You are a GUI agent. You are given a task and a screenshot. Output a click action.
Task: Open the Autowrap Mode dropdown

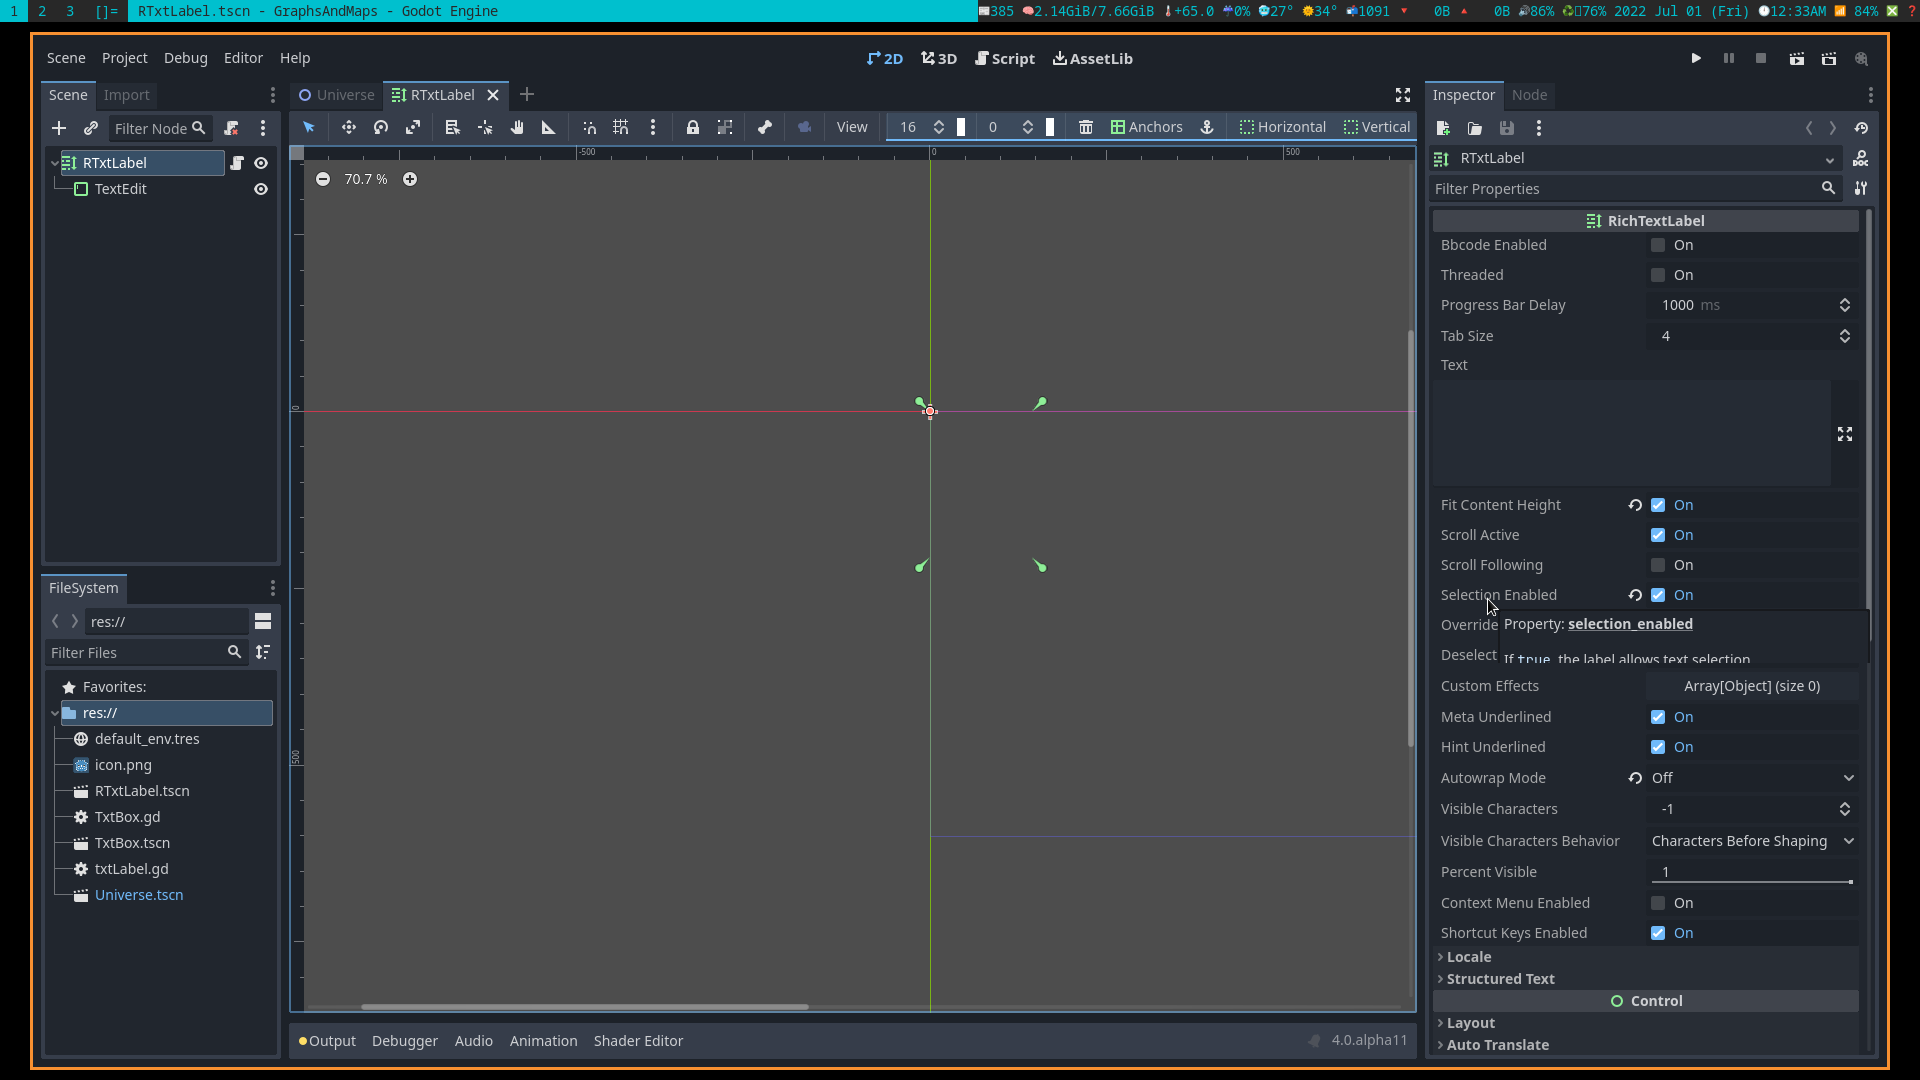click(x=1748, y=777)
